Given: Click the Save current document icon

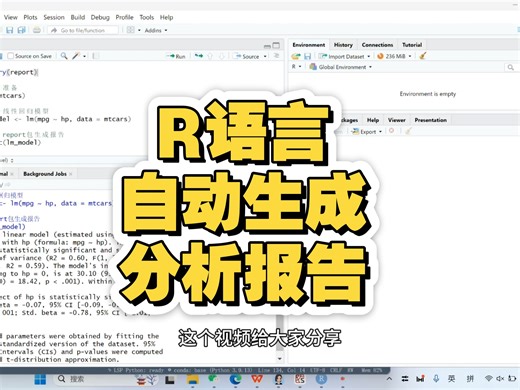Looking at the screenshot, I should 10,30.
